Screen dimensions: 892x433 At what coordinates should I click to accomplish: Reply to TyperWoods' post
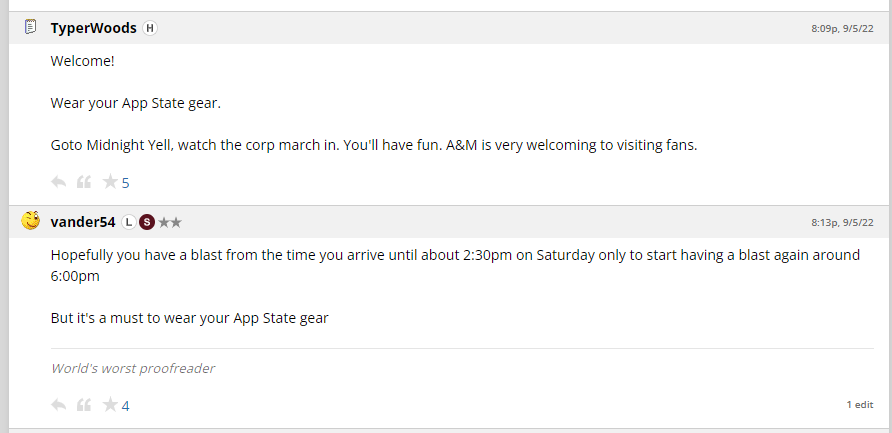pyautogui.click(x=59, y=182)
